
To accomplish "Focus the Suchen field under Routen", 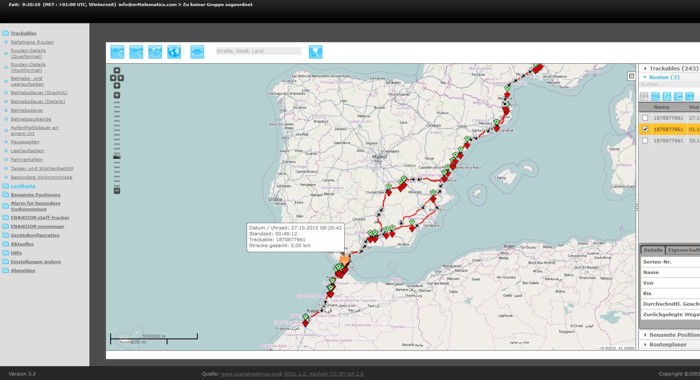I will point(670,84).
